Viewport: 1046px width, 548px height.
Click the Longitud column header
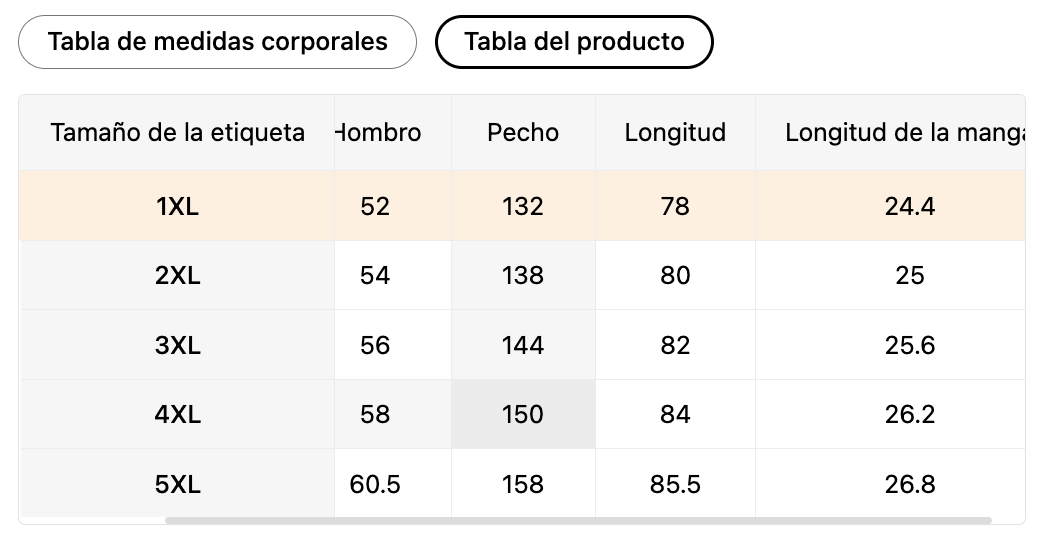[675, 132]
